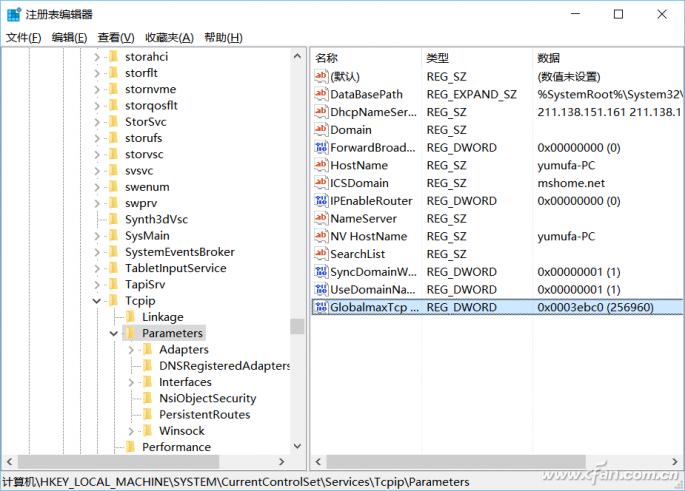Viewport: 685px width, 491px height.
Task: Click the registry path in status bar
Action: click(235, 482)
